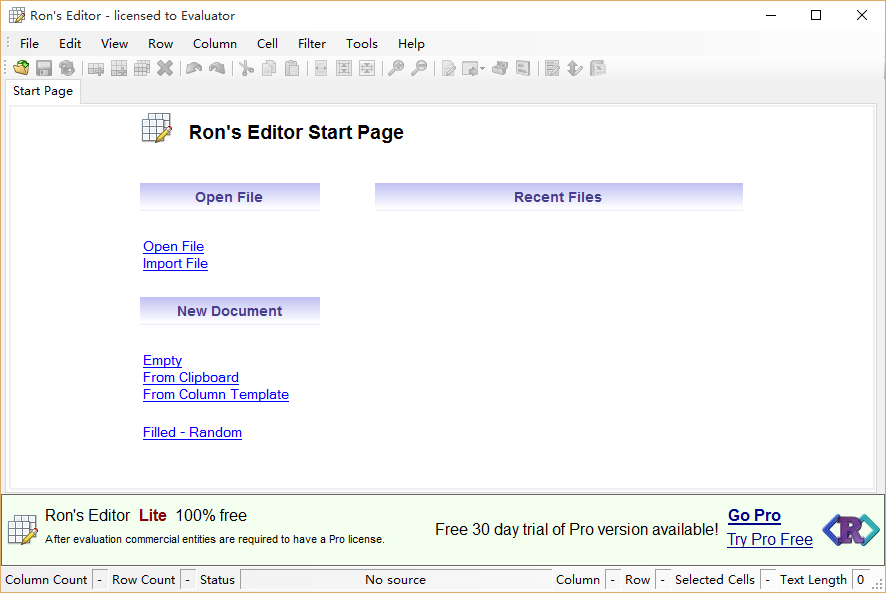The width and height of the screenshot is (886, 593).
Task: Click the New Document section header
Action: pyautogui.click(x=230, y=311)
